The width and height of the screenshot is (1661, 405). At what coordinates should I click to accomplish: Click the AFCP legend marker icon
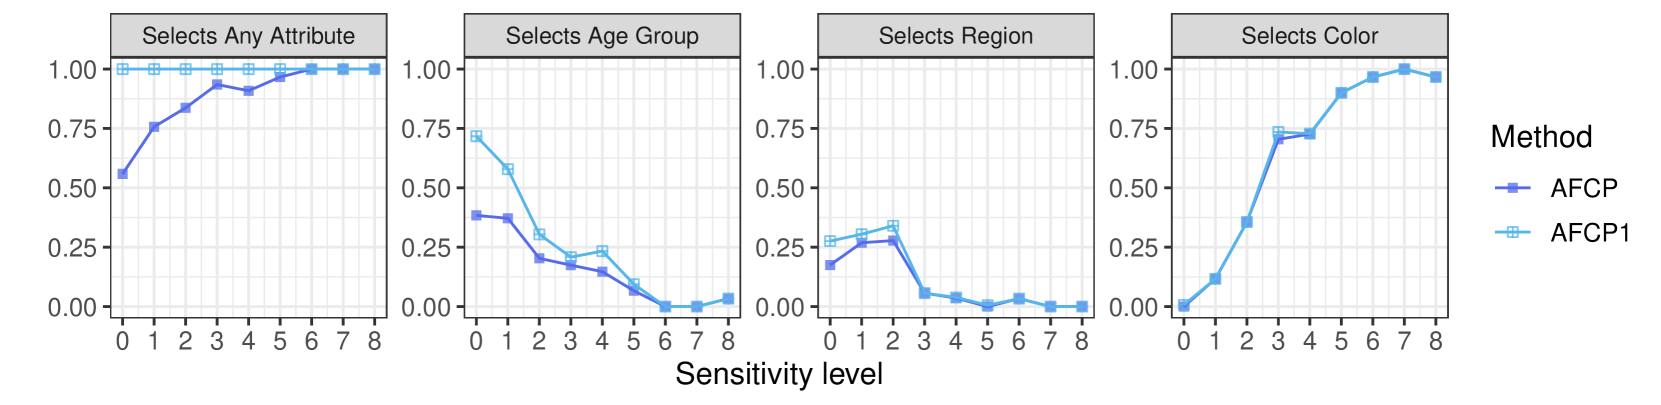[1512, 188]
